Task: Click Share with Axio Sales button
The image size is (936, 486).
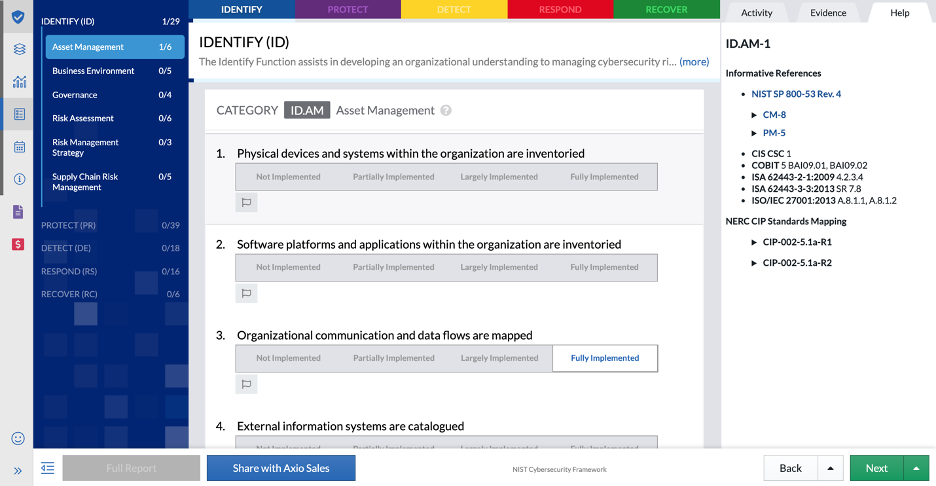Action: [x=281, y=468]
